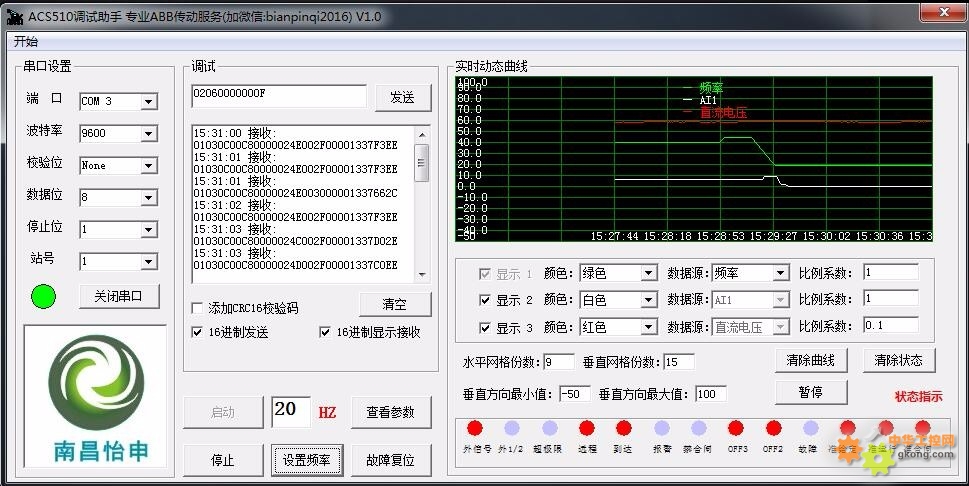Open the 红色 color dropdown for curve 3
This screenshot has height=486, width=969.
pos(648,327)
